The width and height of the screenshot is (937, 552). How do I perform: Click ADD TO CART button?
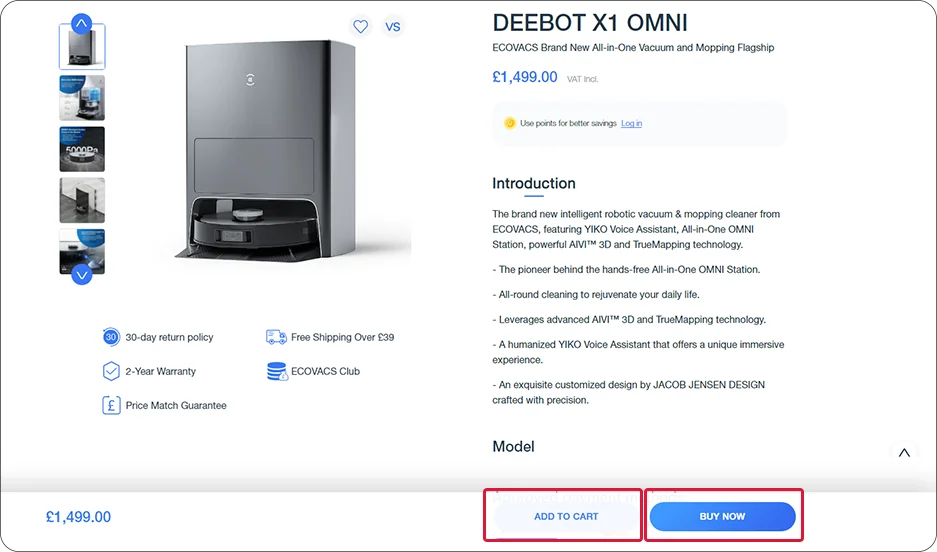pyautogui.click(x=566, y=516)
